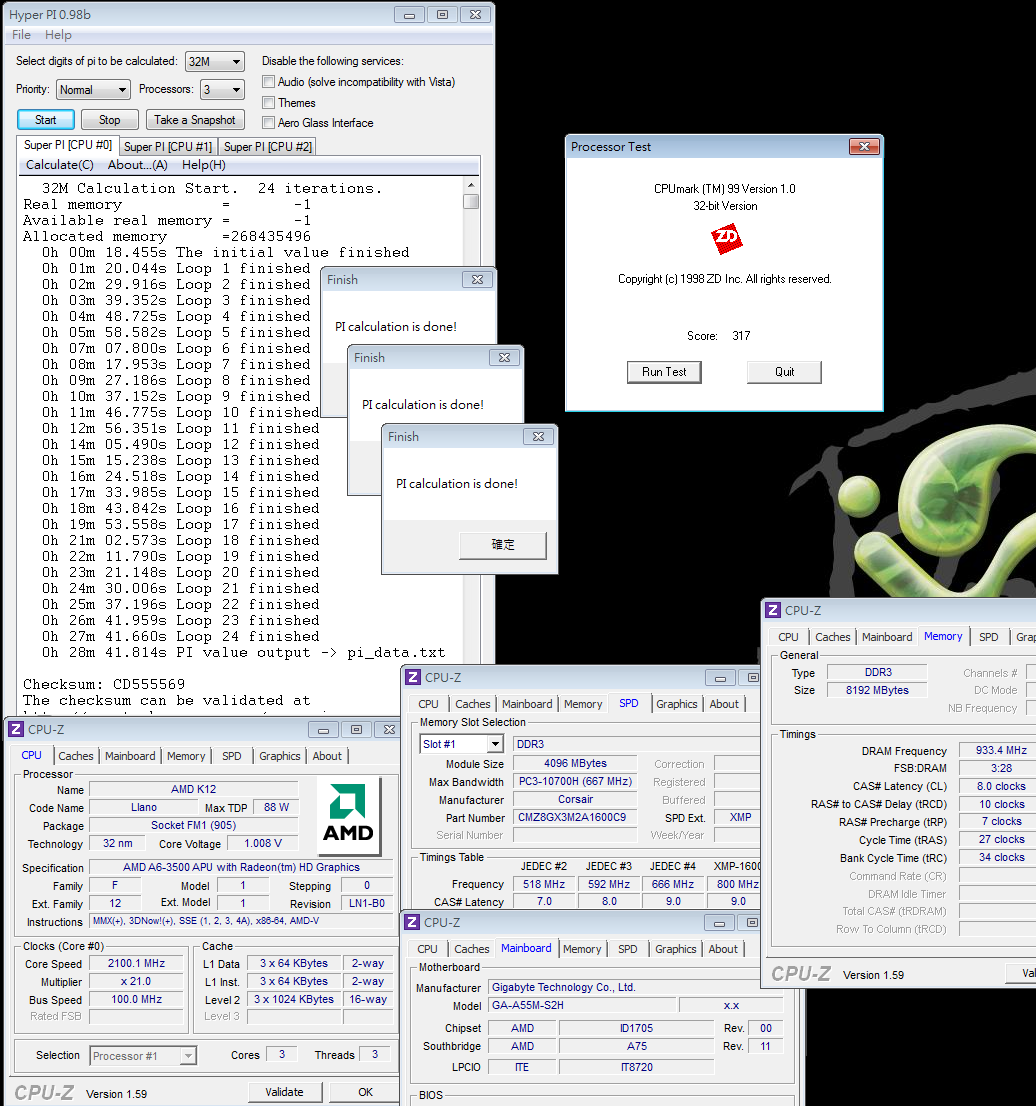Click the Checksum: CD555569 text
1036x1106 pixels.
click(x=104, y=684)
